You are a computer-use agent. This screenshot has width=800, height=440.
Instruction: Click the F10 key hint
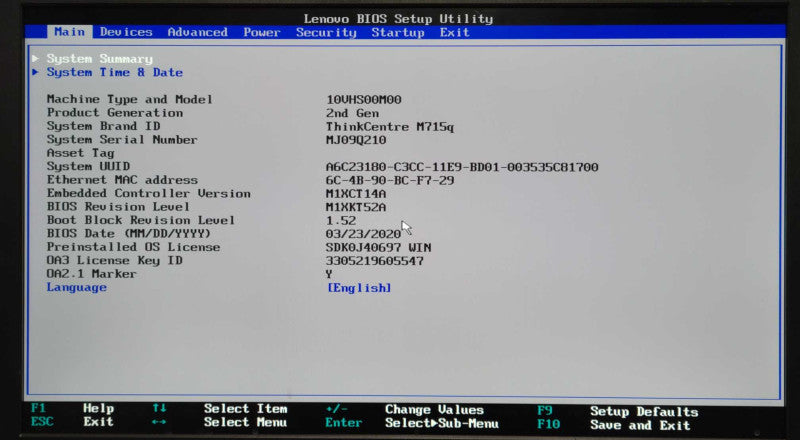click(548, 425)
